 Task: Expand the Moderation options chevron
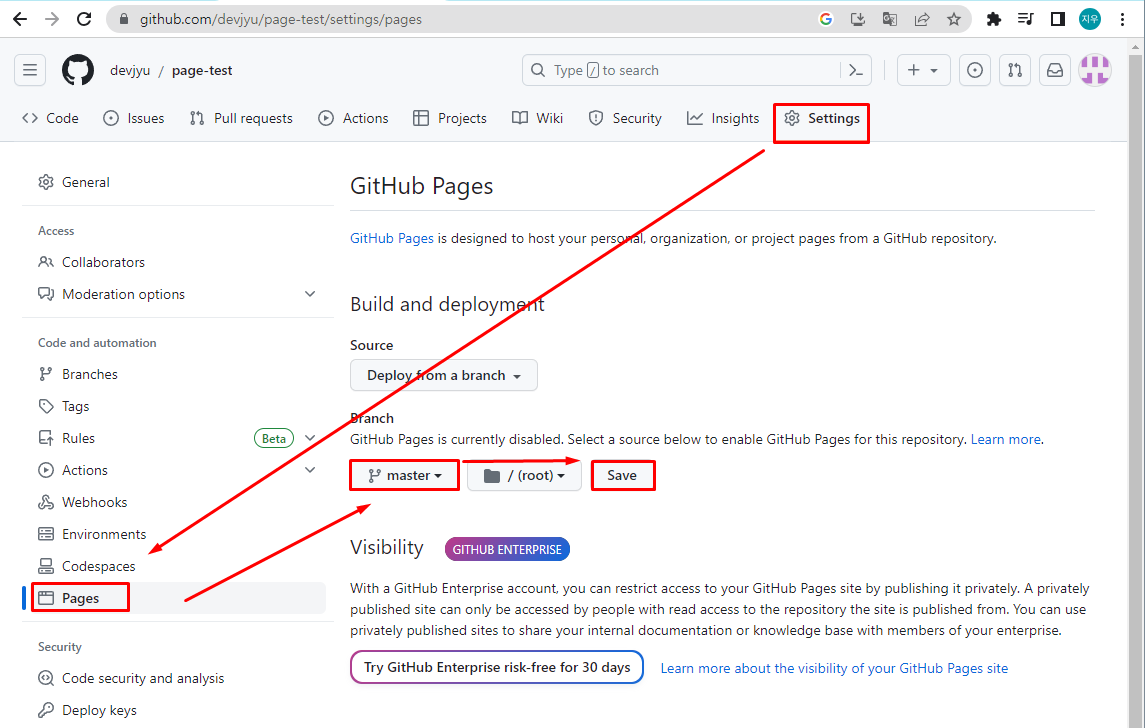click(x=310, y=294)
